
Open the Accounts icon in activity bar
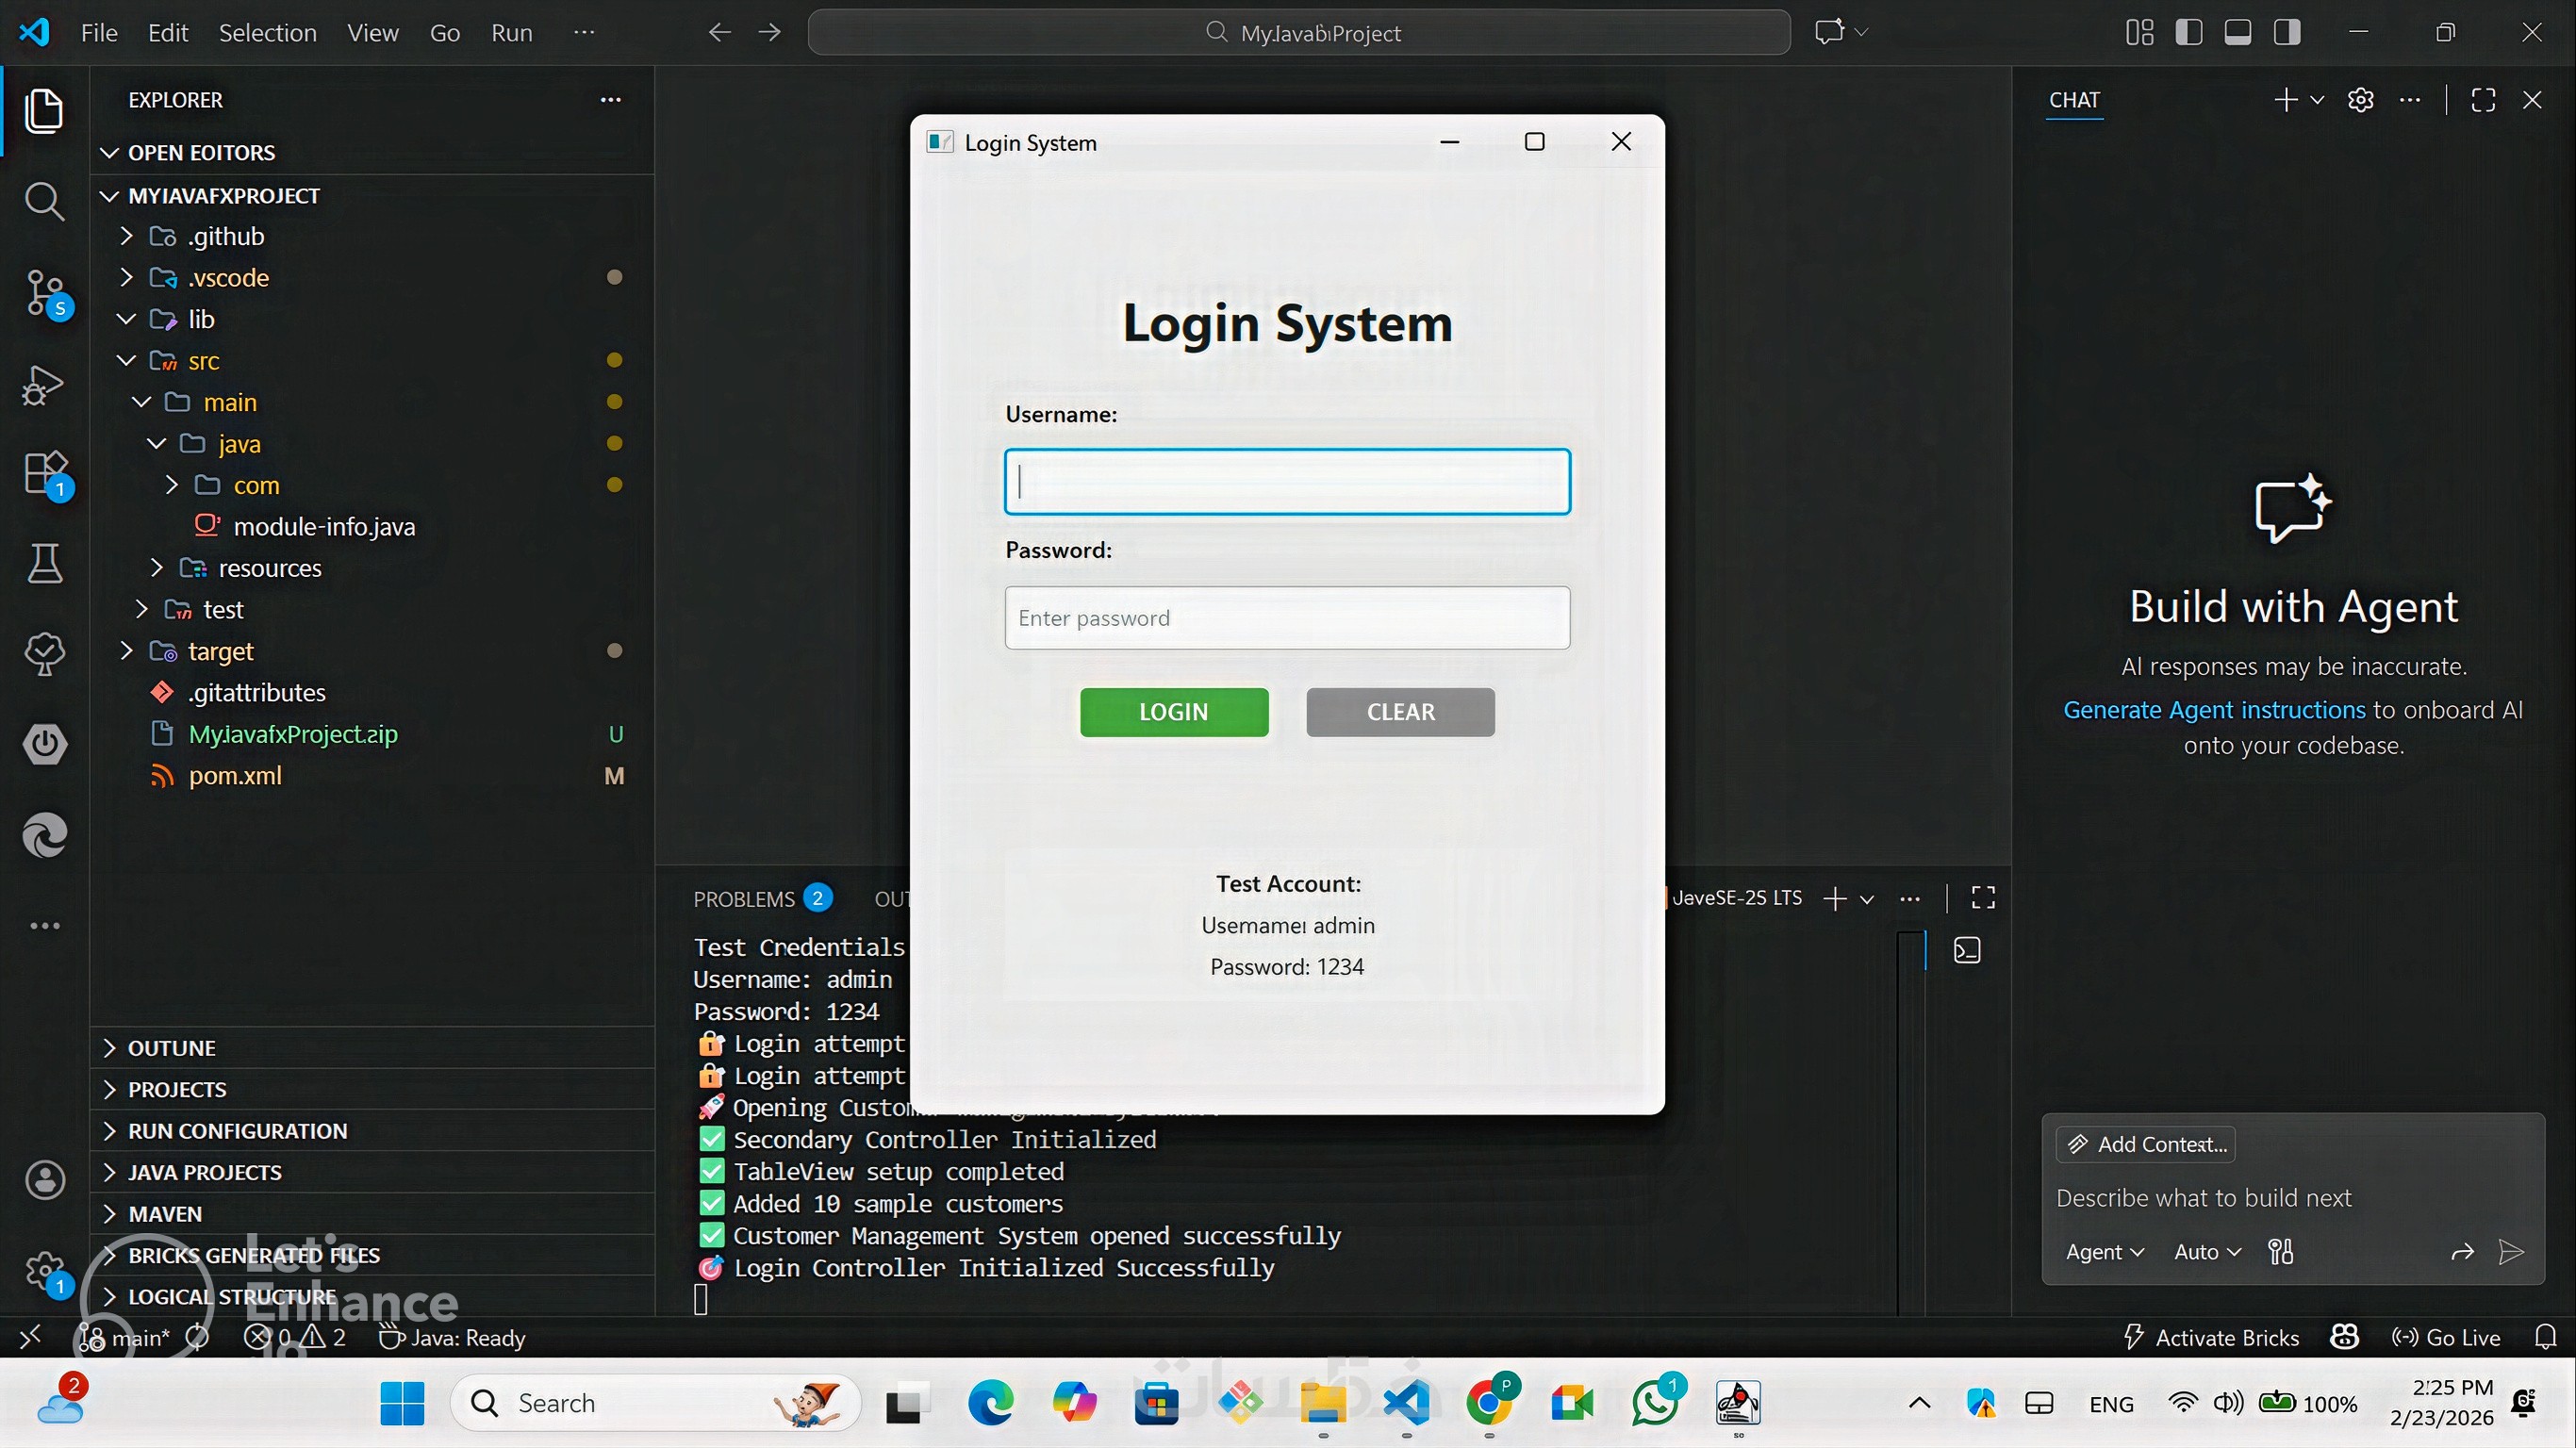coord(44,1180)
